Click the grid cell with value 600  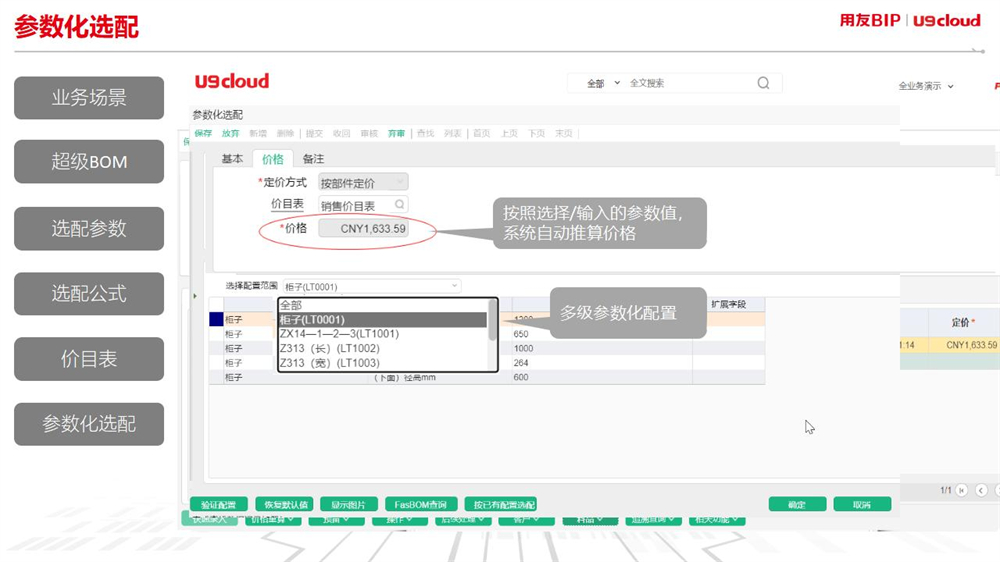point(601,377)
